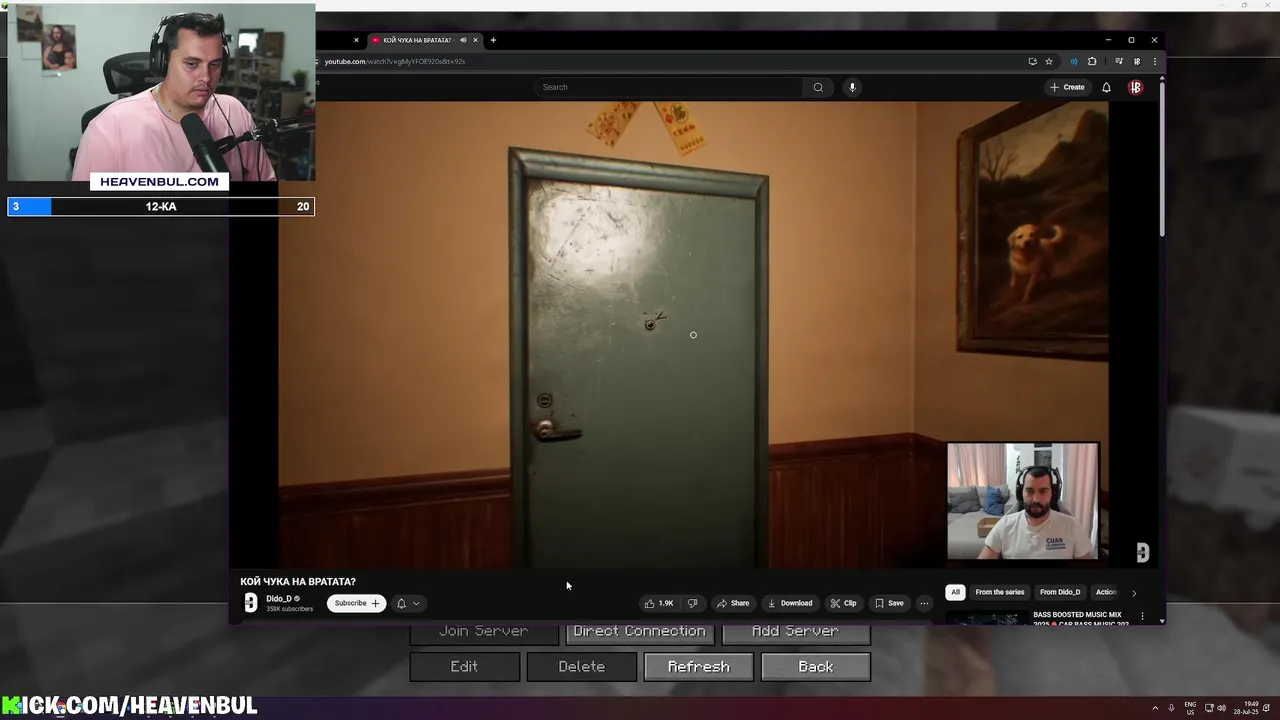Download the video
The image size is (1280, 720).
coord(790,603)
